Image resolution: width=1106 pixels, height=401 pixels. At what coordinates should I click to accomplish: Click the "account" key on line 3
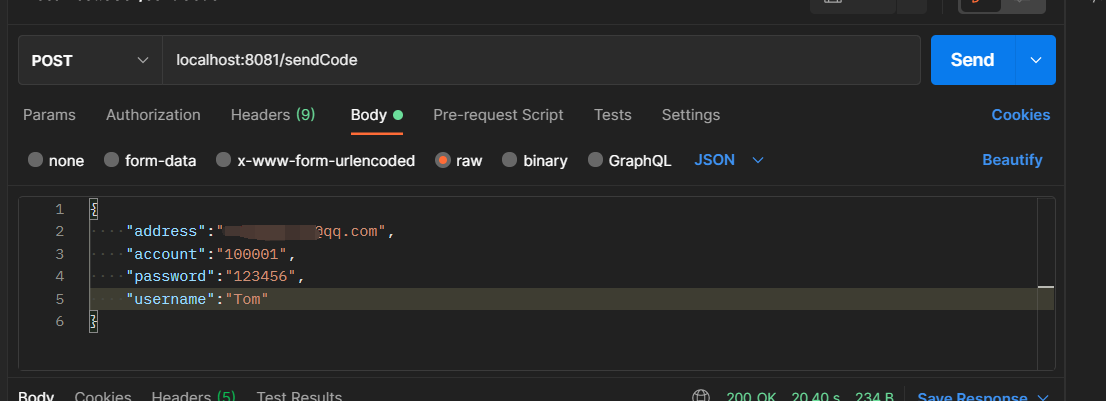pos(166,254)
